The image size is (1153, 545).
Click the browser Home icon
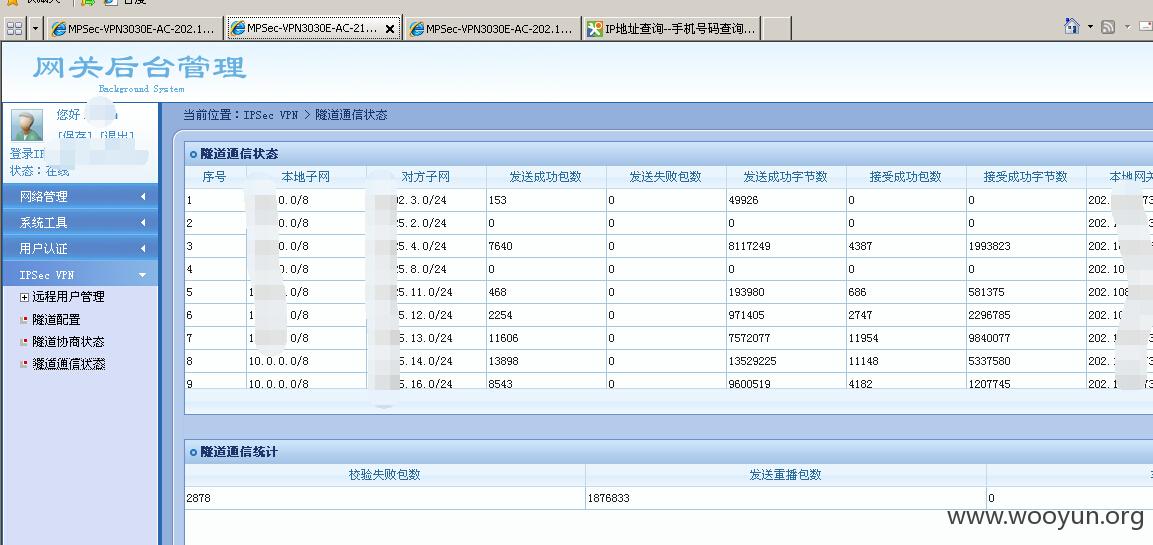coord(1072,26)
